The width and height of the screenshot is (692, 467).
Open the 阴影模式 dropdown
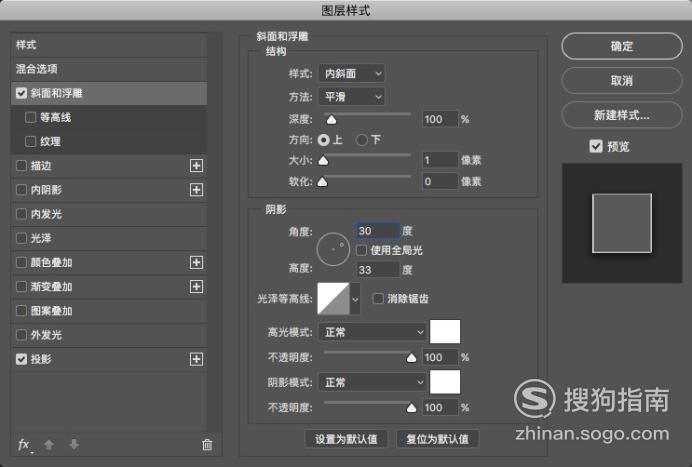[372, 382]
